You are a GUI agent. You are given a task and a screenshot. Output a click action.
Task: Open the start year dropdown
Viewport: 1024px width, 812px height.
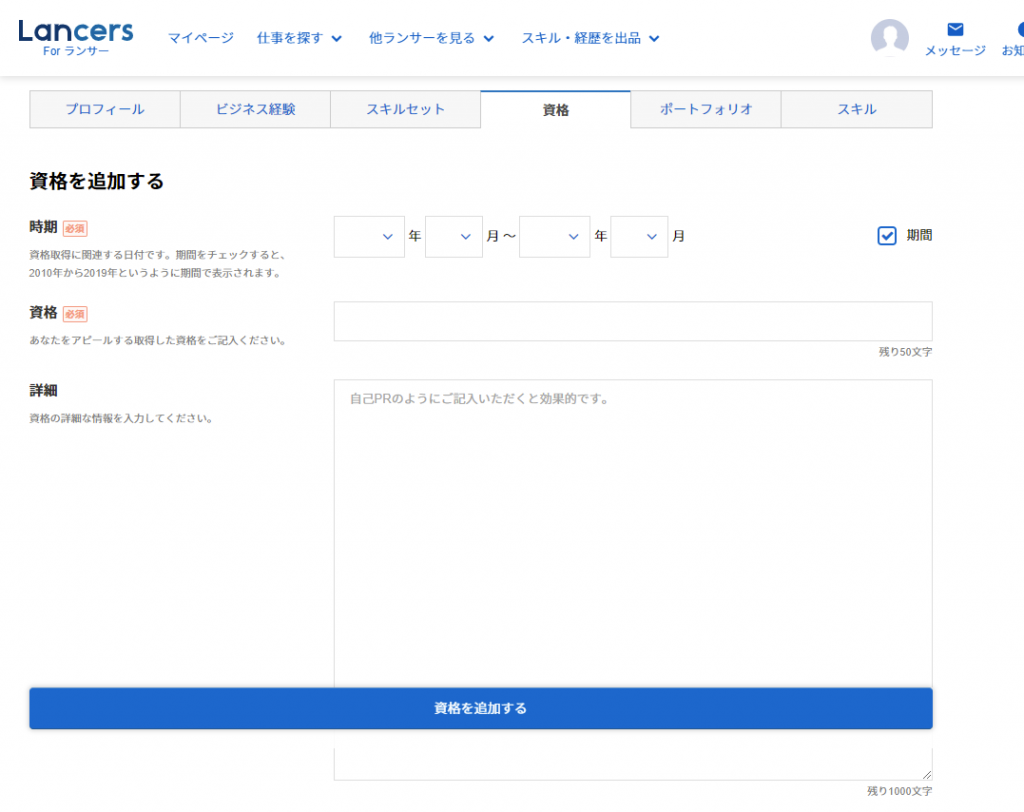[x=369, y=237]
